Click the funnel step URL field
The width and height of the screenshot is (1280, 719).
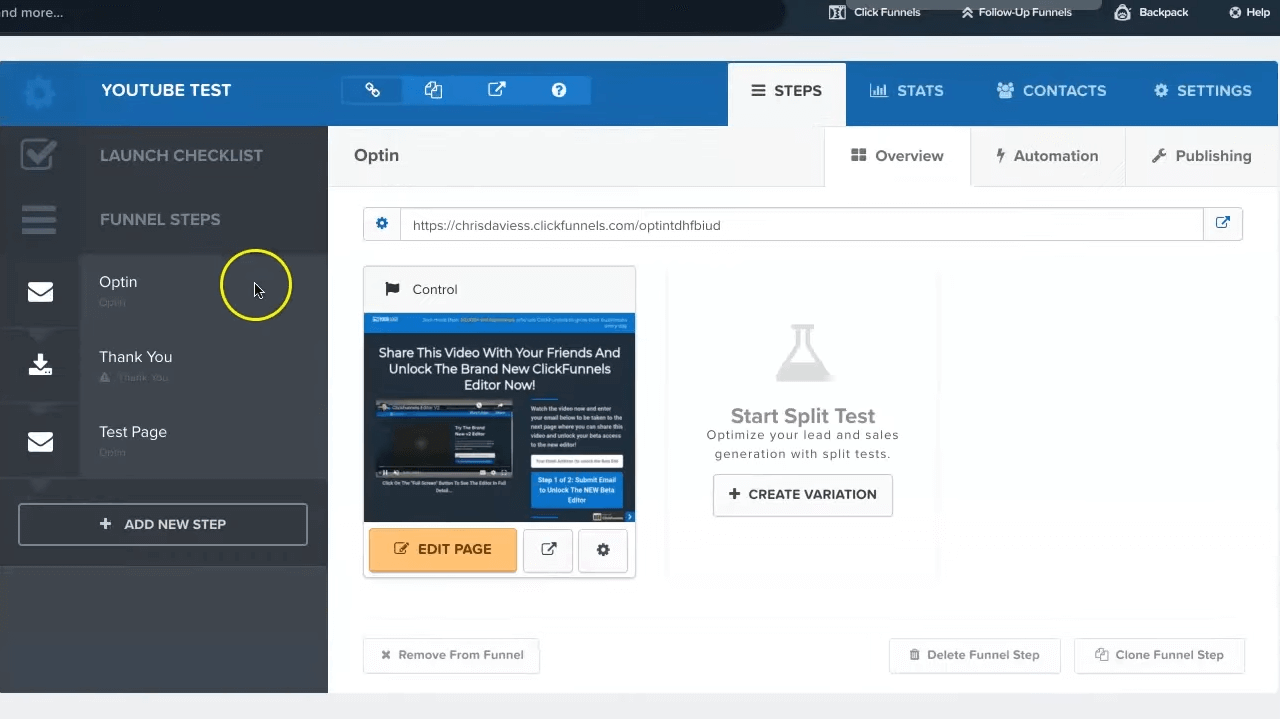tap(801, 225)
